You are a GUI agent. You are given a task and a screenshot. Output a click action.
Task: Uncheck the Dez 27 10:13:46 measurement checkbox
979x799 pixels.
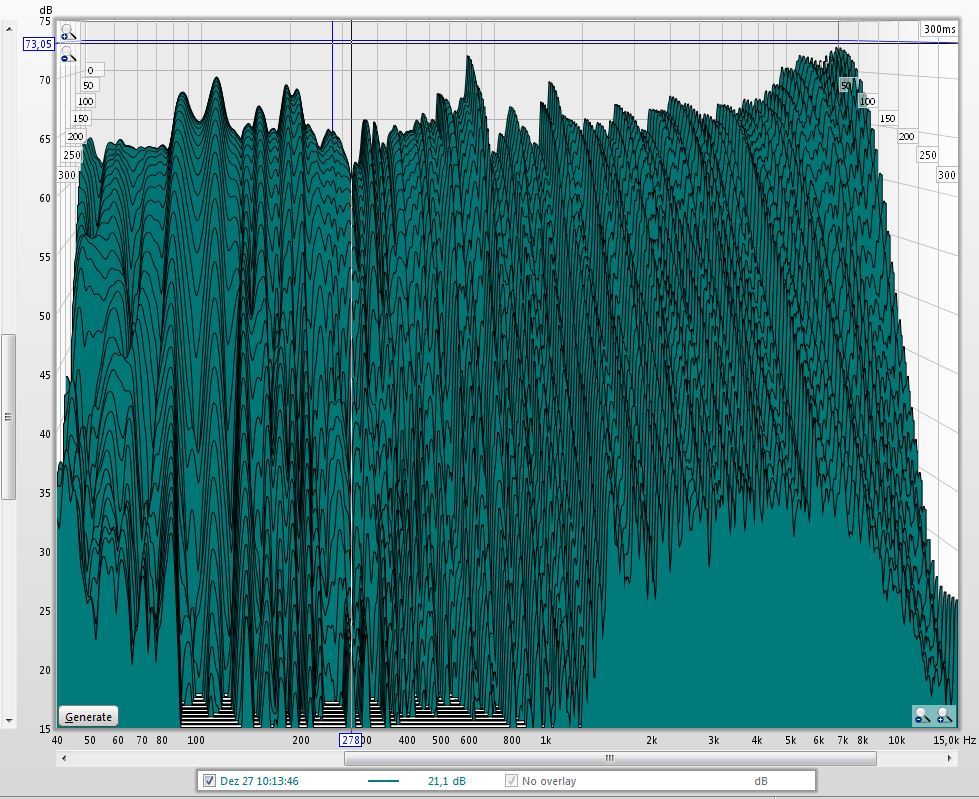(x=209, y=781)
